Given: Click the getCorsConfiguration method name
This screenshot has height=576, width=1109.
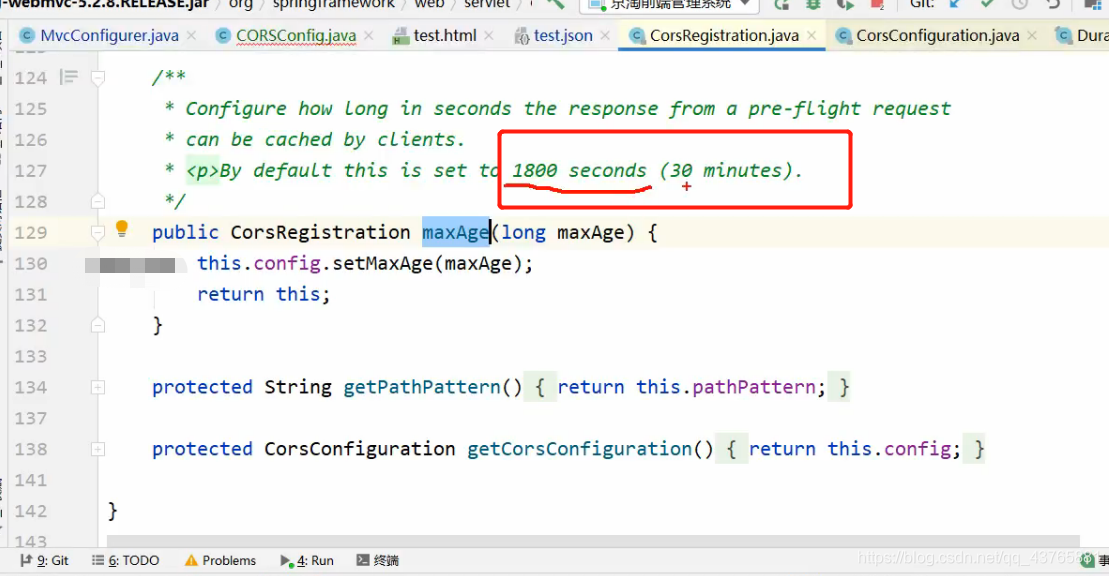Looking at the screenshot, I should 580,449.
